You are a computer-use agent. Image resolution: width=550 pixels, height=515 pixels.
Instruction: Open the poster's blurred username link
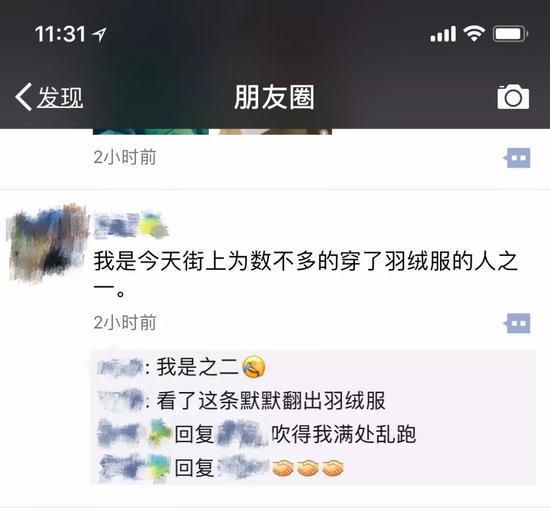[x=131, y=225]
